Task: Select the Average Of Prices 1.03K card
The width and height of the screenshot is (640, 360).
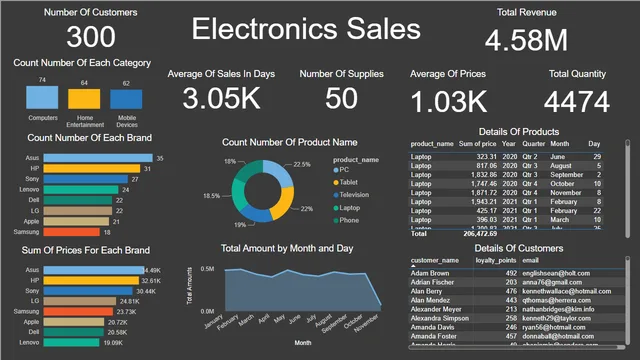Action: tap(448, 92)
